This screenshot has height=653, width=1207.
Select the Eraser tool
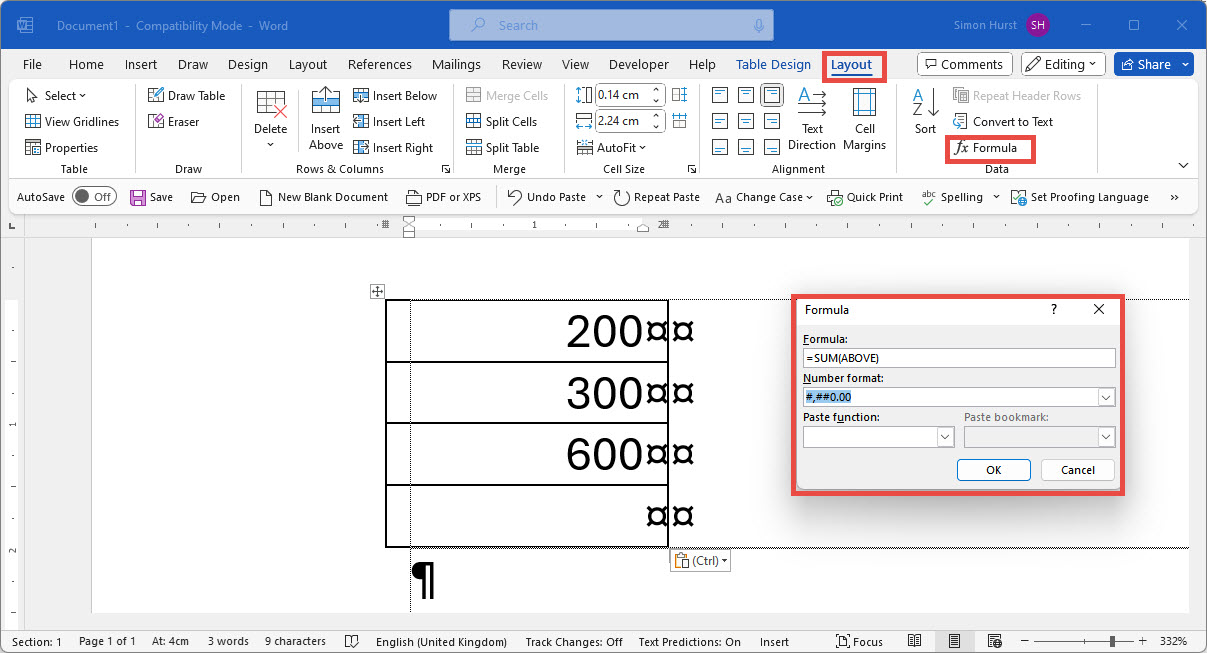tap(174, 122)
